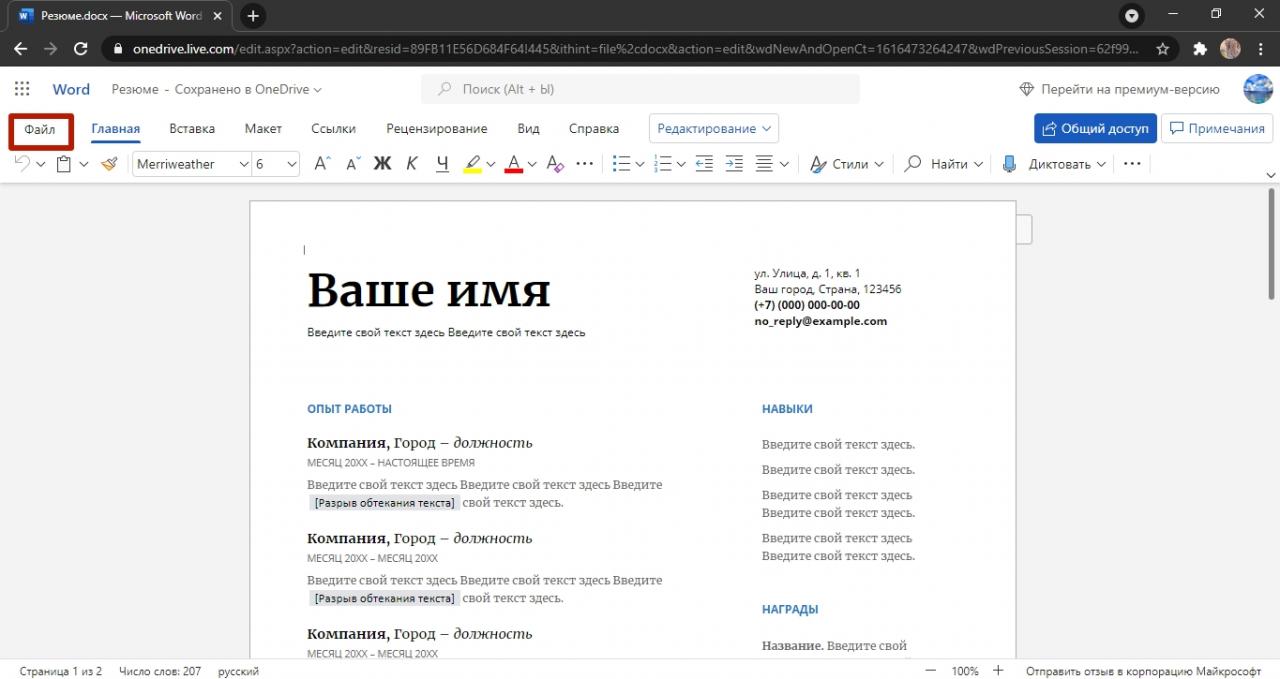This screenshot has width=1280, height=679.
Task: Open the app launcher grid icon
Action: [22, 89]
